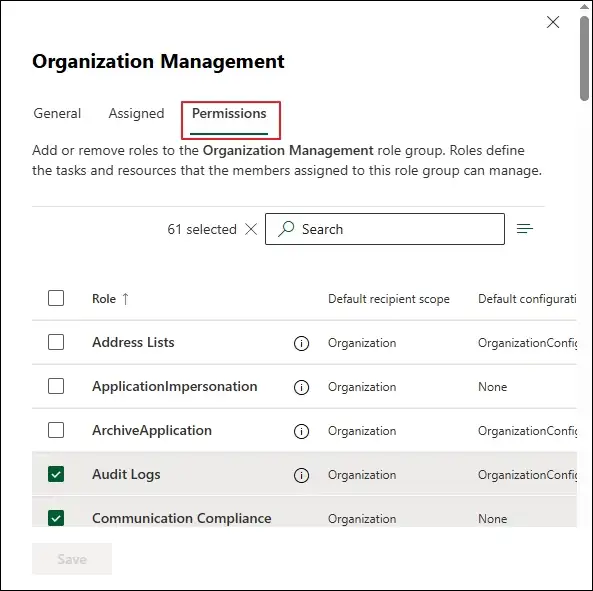Open the filter options icon beside search

pyautogui.click(x=525, y=228)
